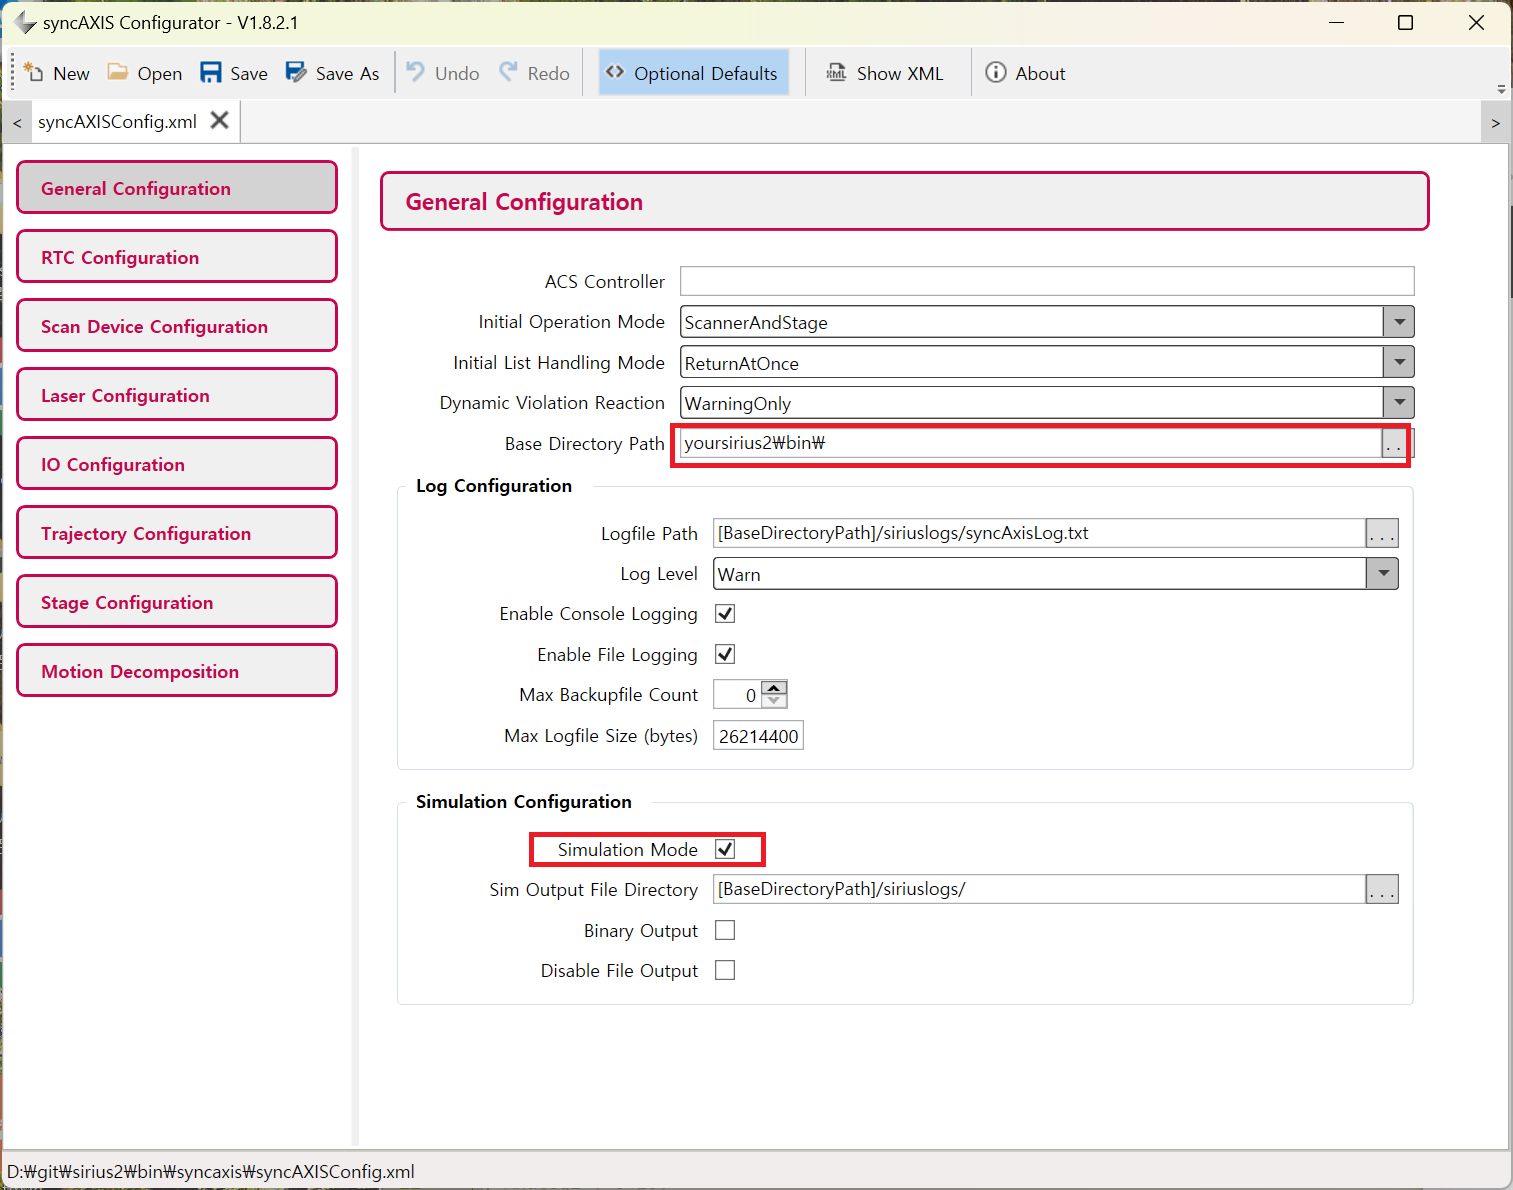The width and height of the screenshot is (1513, 1190).
Task: Expand the Initial List Handling Mode dropdown
Action: coord(1399,362)
